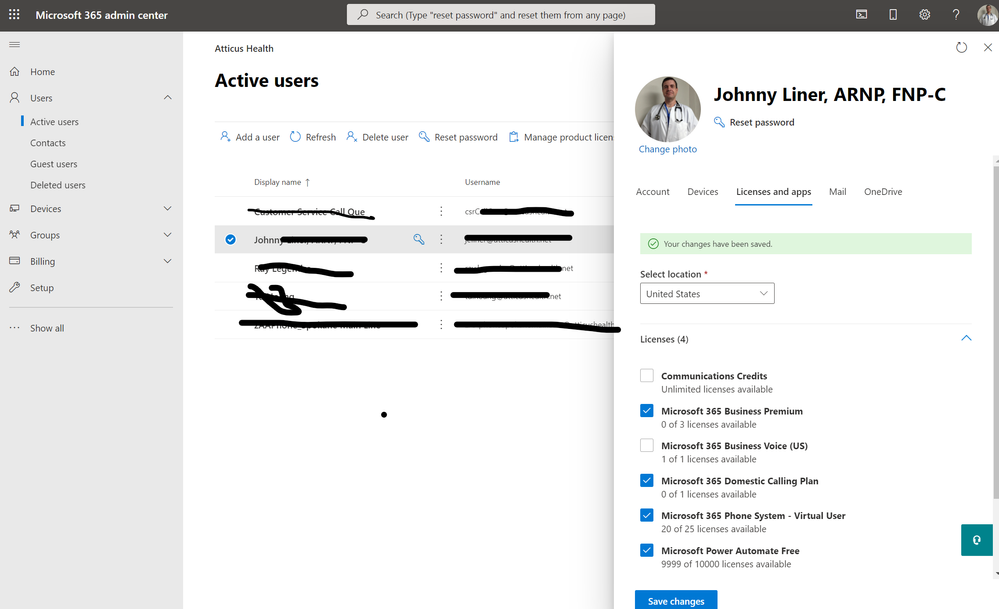999x609 pixels.
Task: Sort by Display name column header
Action: pos(282,182)
